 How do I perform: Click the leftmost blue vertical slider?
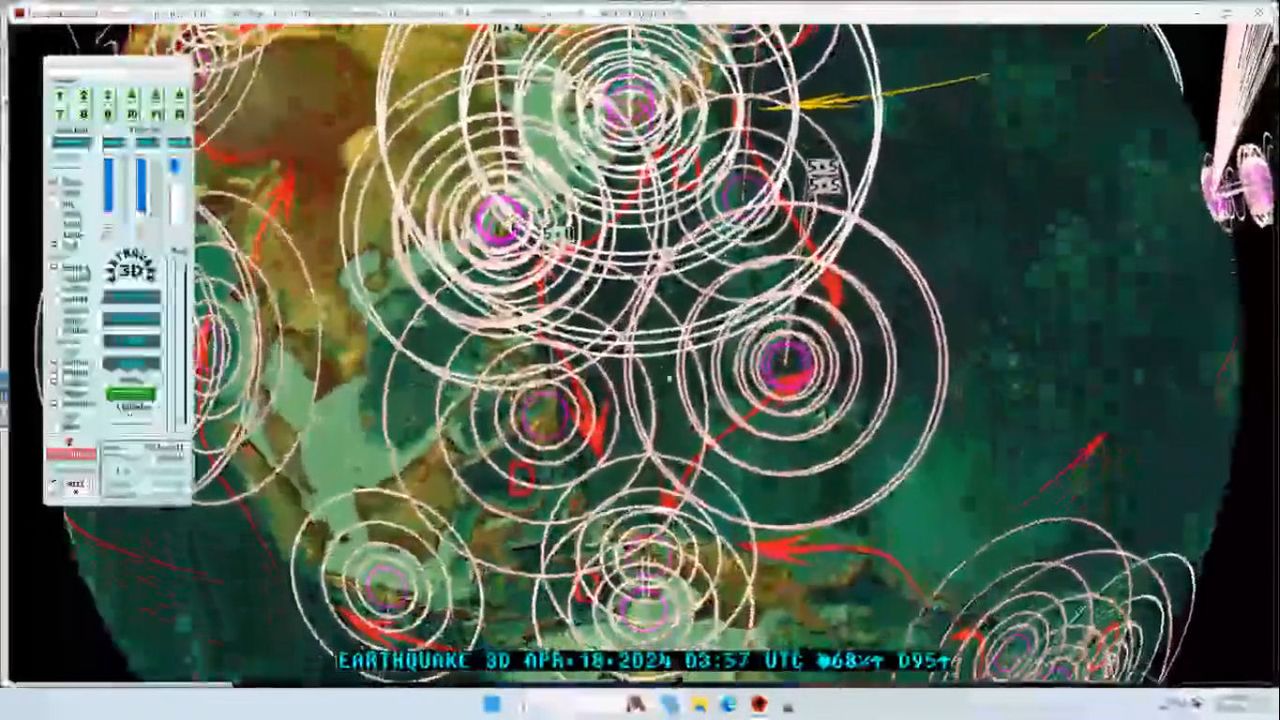(x=108, y=186)
